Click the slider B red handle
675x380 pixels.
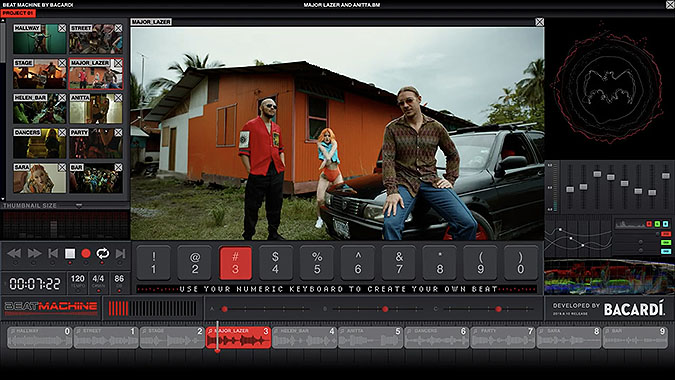point(385,309)
